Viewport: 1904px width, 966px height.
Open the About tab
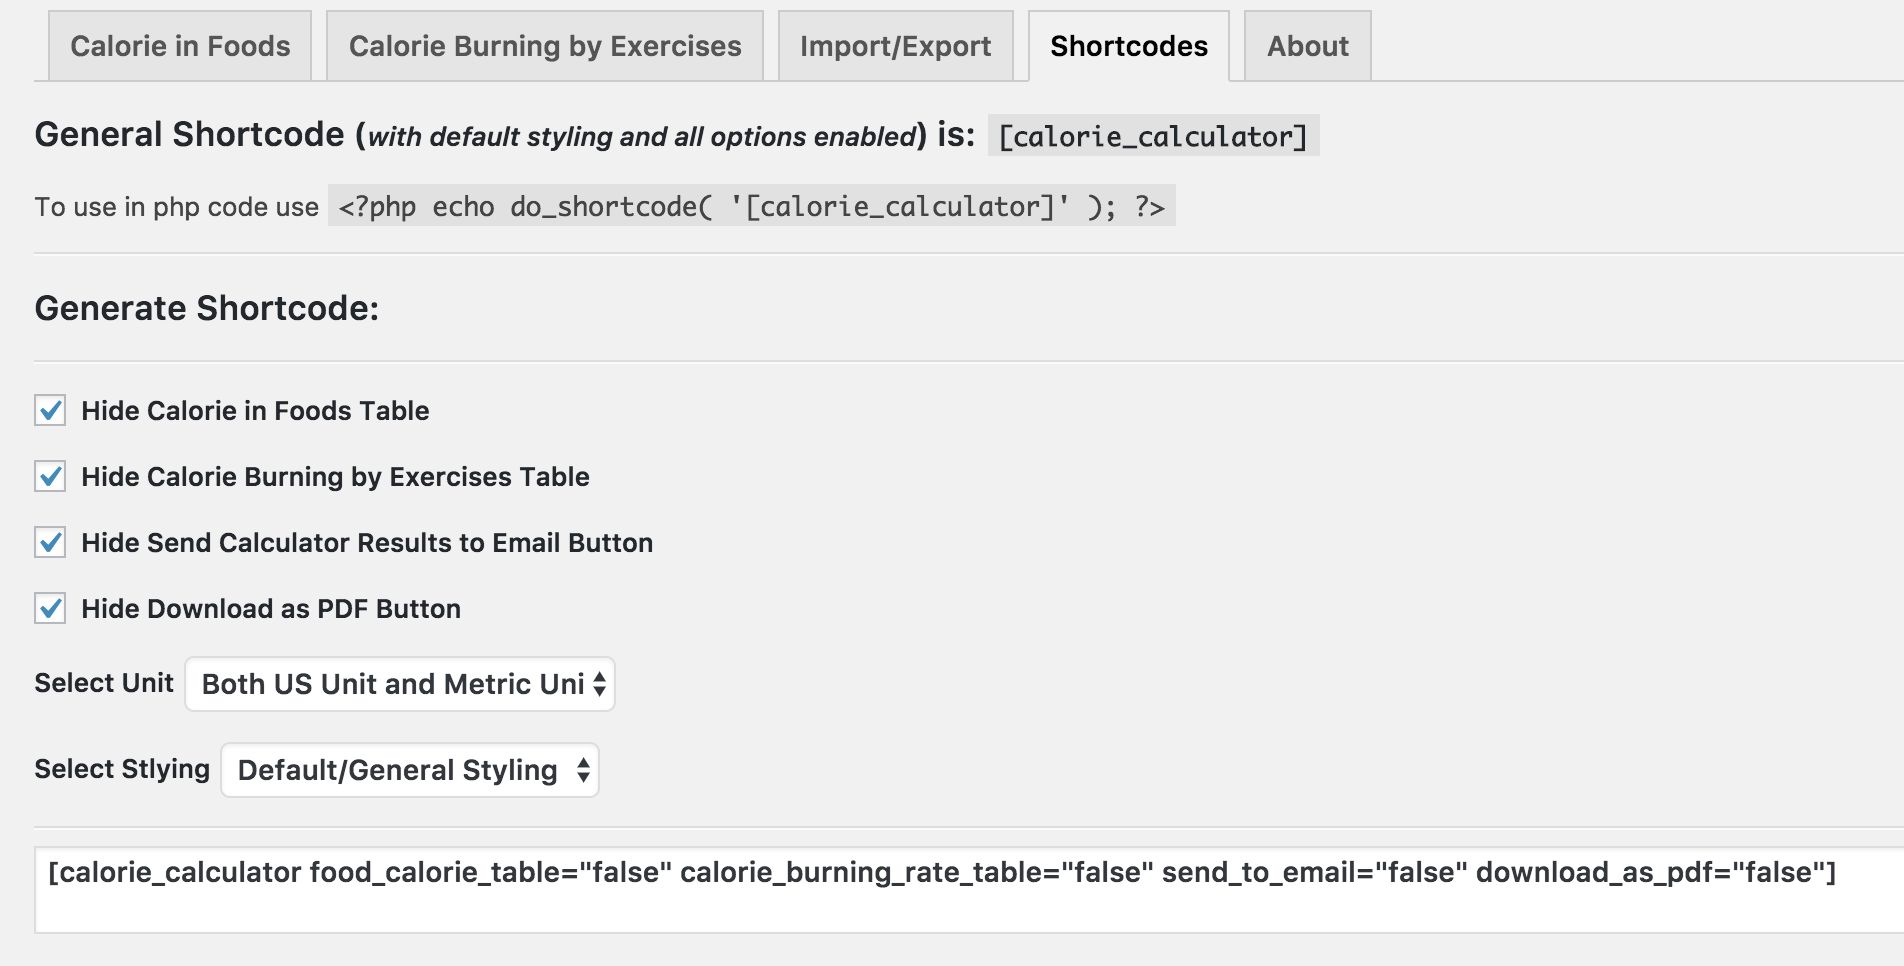[x=1307, y=46]
